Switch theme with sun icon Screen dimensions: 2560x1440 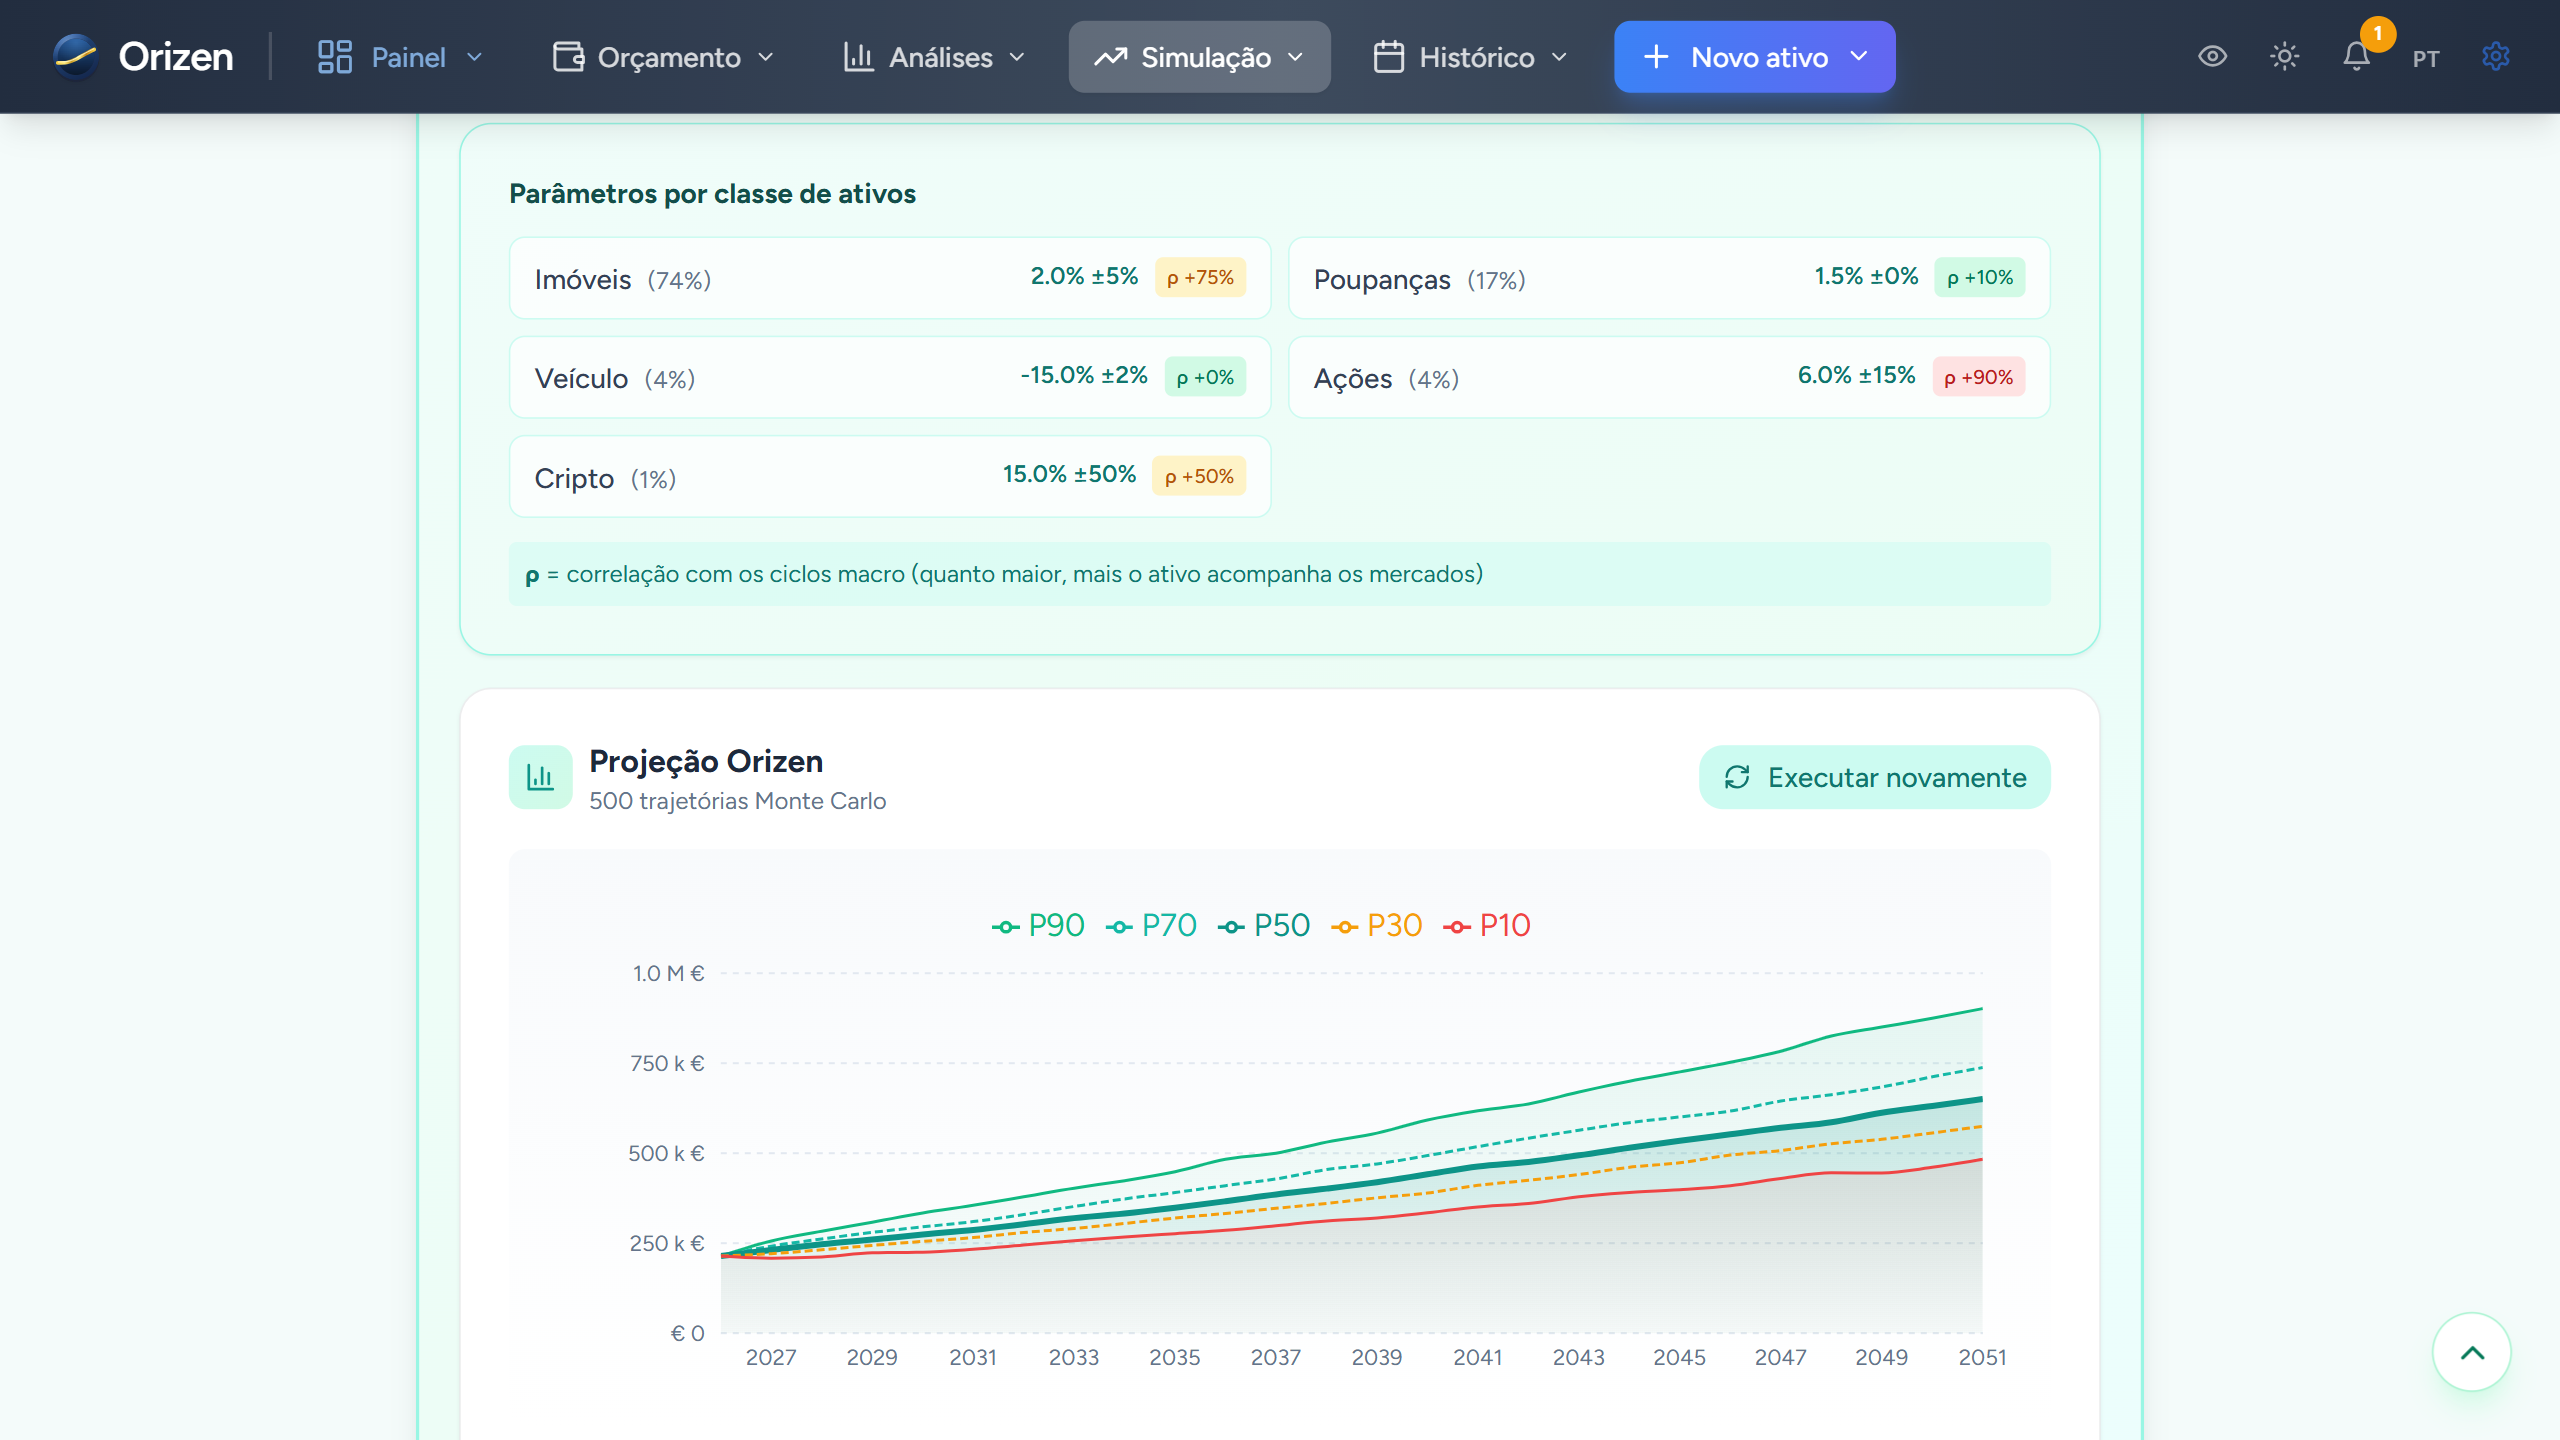pyautogui.click(x=2284, y=56)
